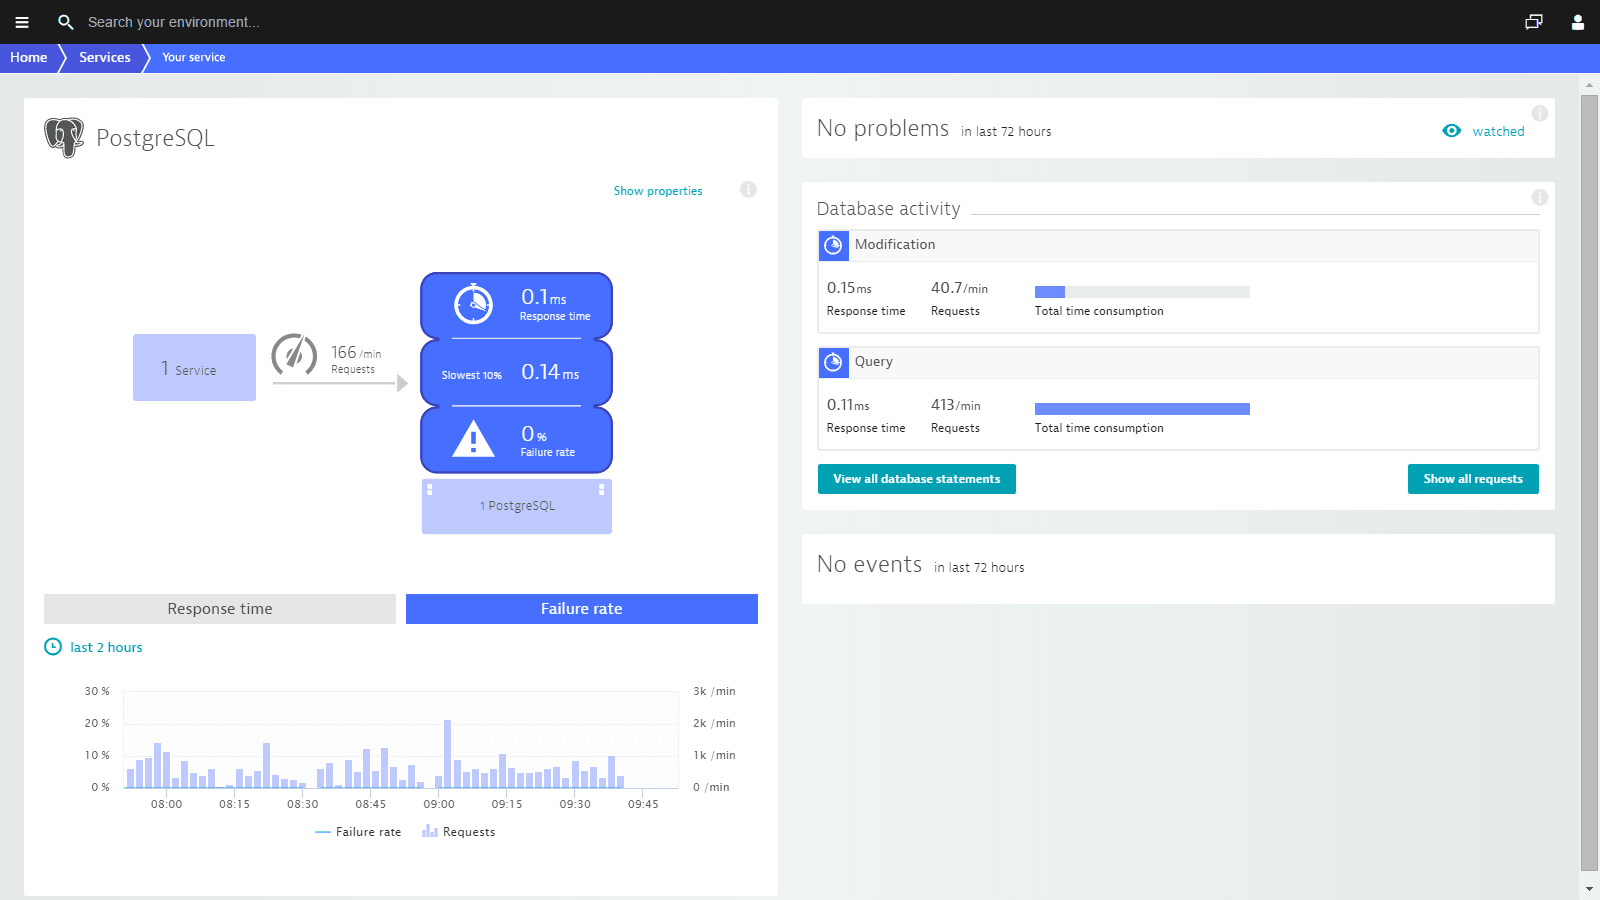Click the Query timer icon

(x=834, y=362)
